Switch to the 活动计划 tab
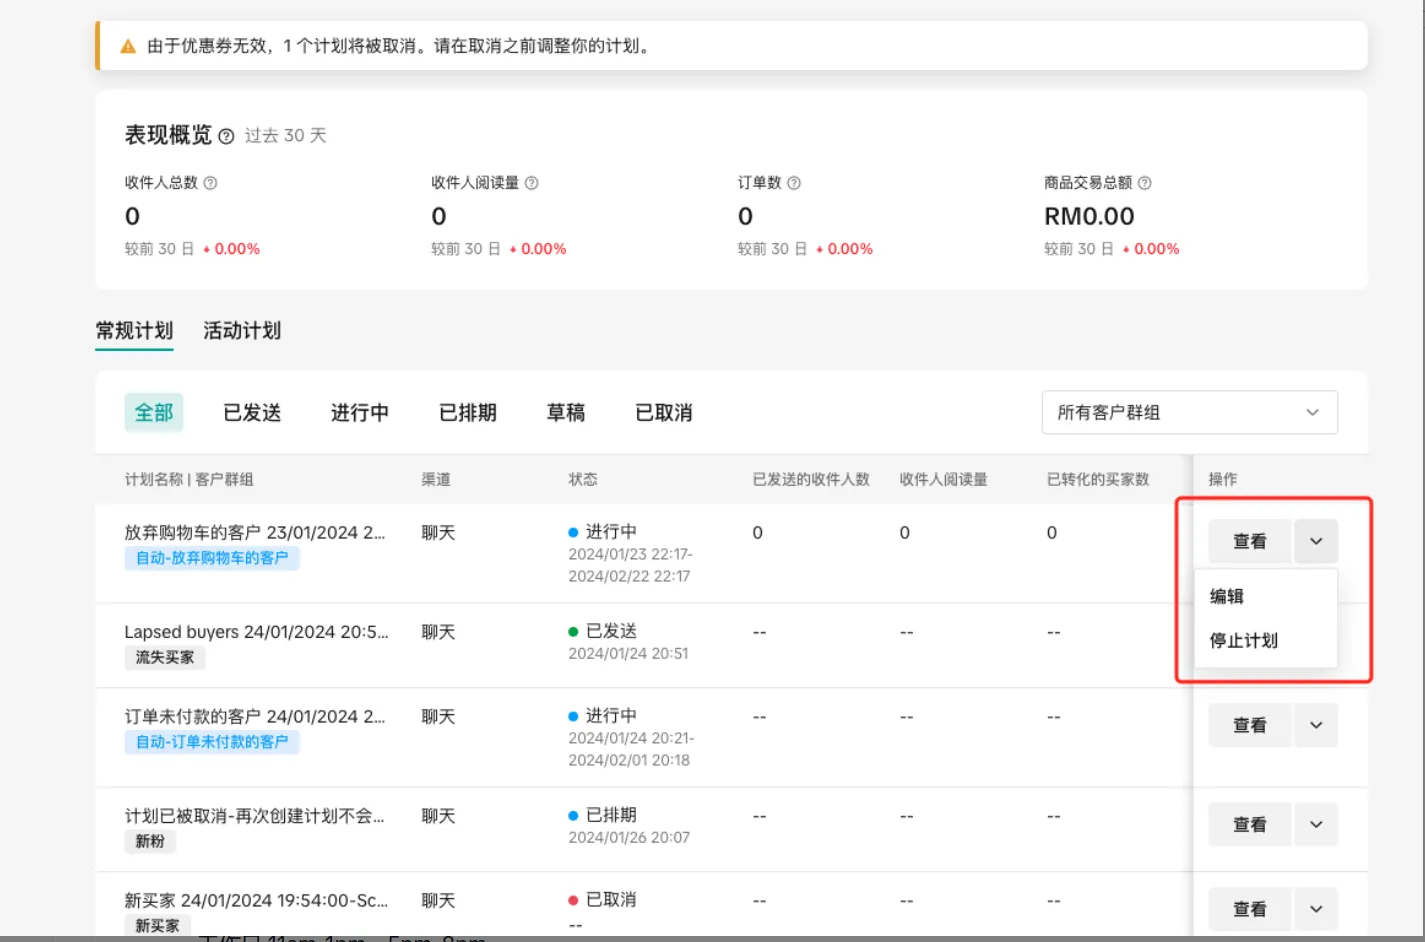1425x942 pixels. pyautogui.click(x=242, y=331)
